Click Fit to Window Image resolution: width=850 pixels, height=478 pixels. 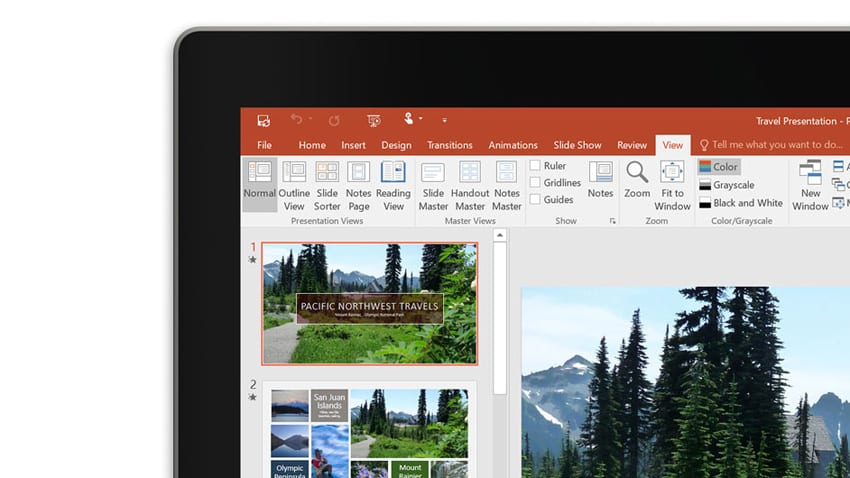click(x=672, y=185)
